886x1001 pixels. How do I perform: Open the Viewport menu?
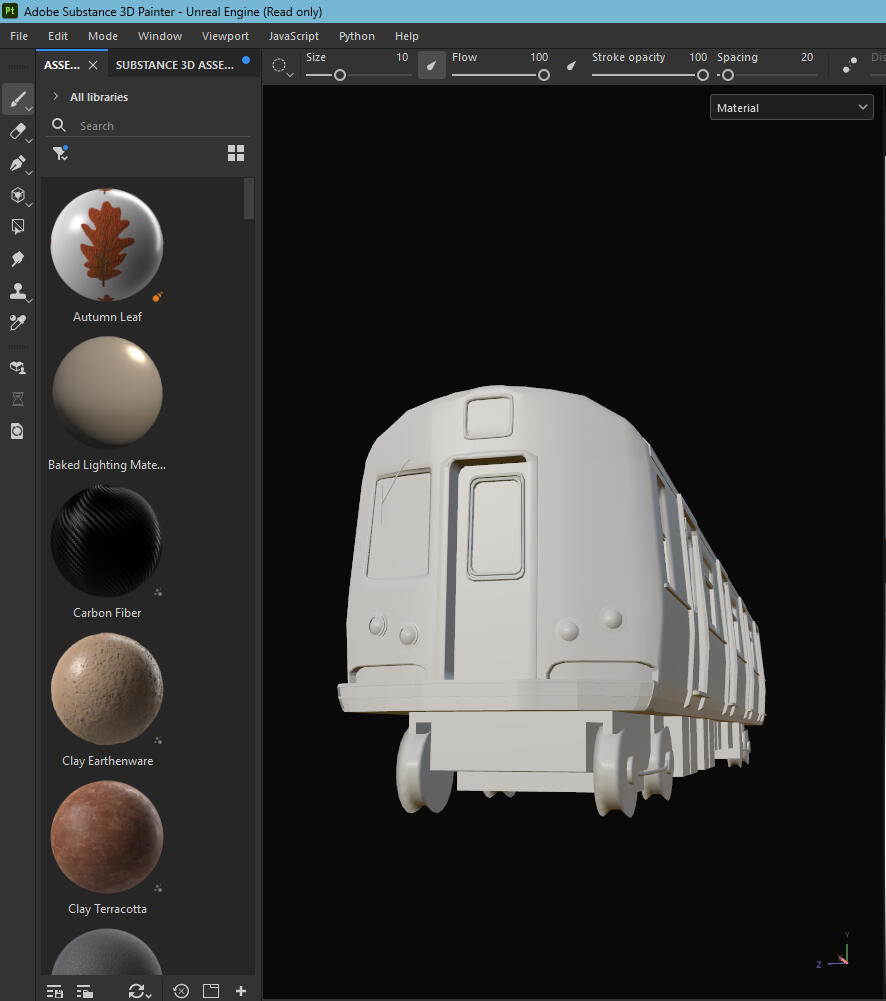(x=225, y=36)
